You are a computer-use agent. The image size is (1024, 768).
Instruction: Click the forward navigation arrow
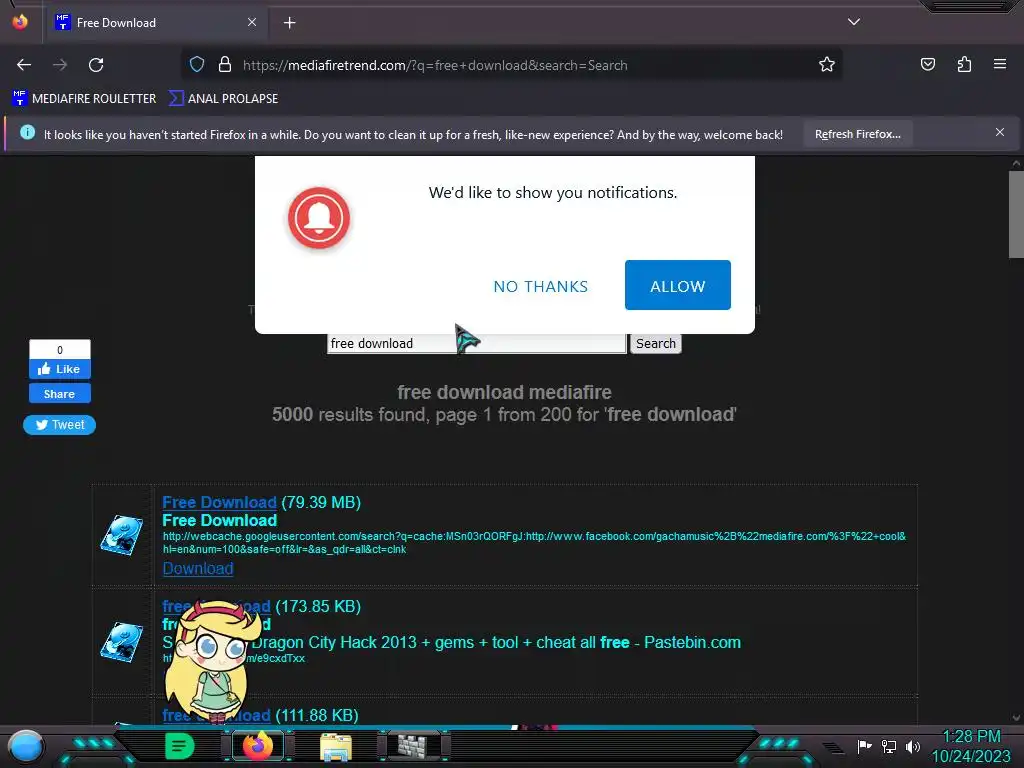click(60, 65)
